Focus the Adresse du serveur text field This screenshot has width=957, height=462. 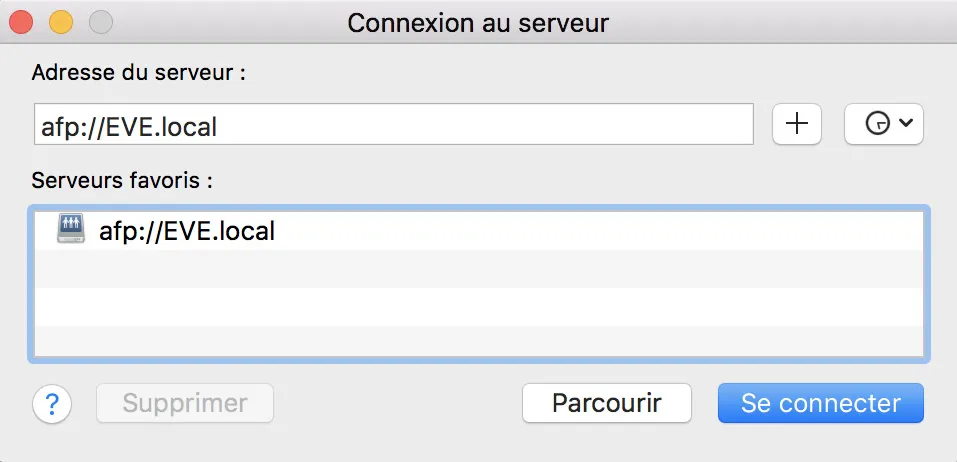[x=394, y=124]
